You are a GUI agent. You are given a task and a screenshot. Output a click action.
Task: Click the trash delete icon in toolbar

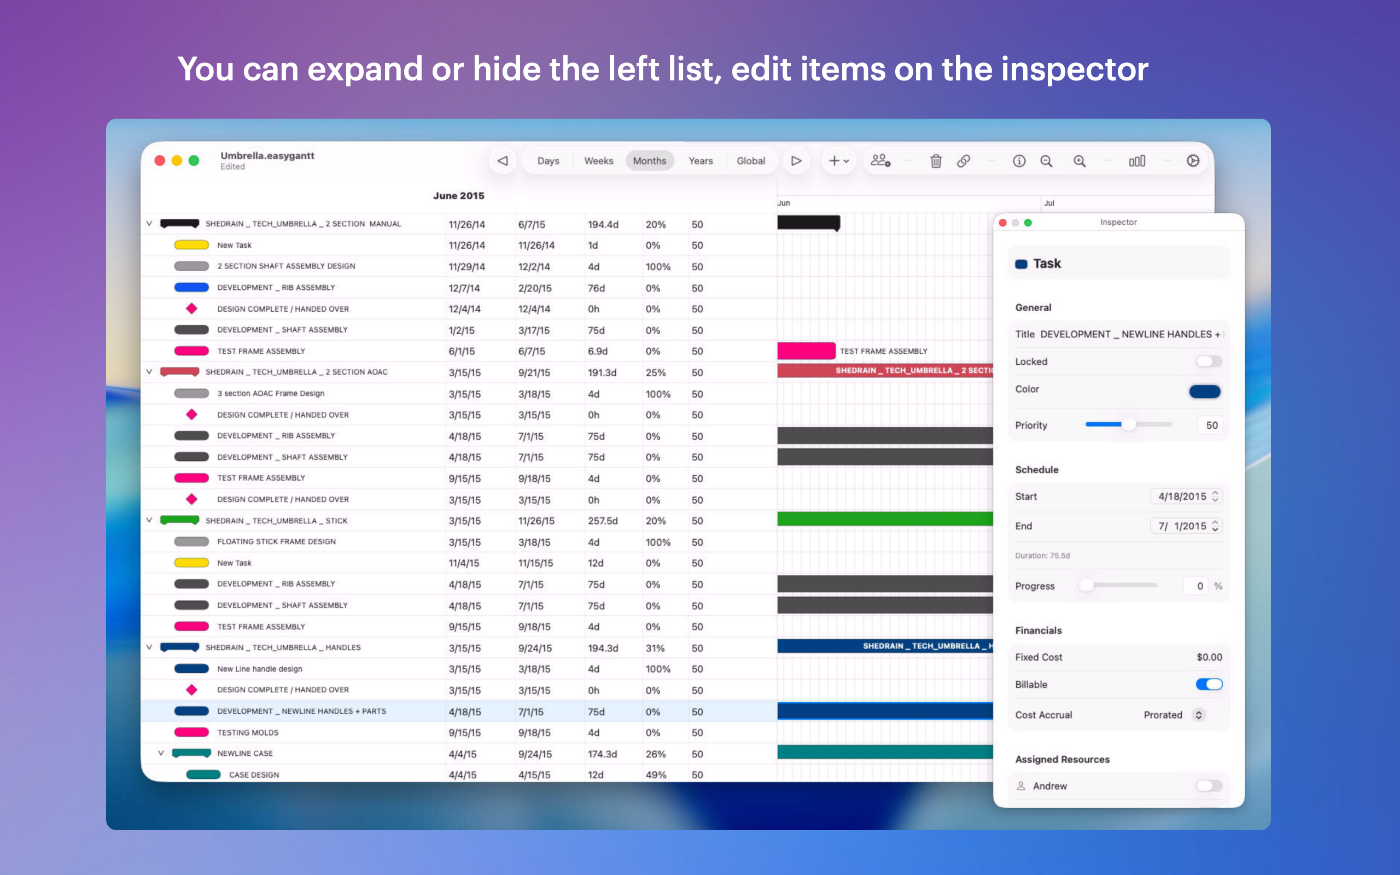point(936,161)
